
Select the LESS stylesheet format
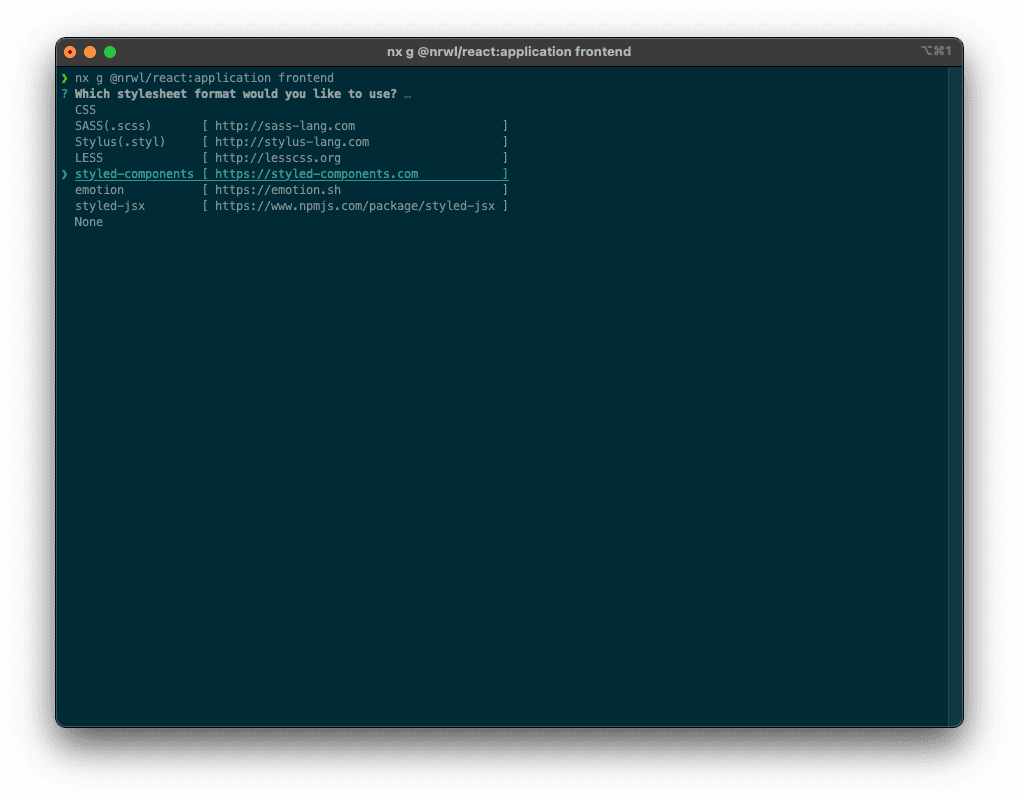(x=88, y=157)
